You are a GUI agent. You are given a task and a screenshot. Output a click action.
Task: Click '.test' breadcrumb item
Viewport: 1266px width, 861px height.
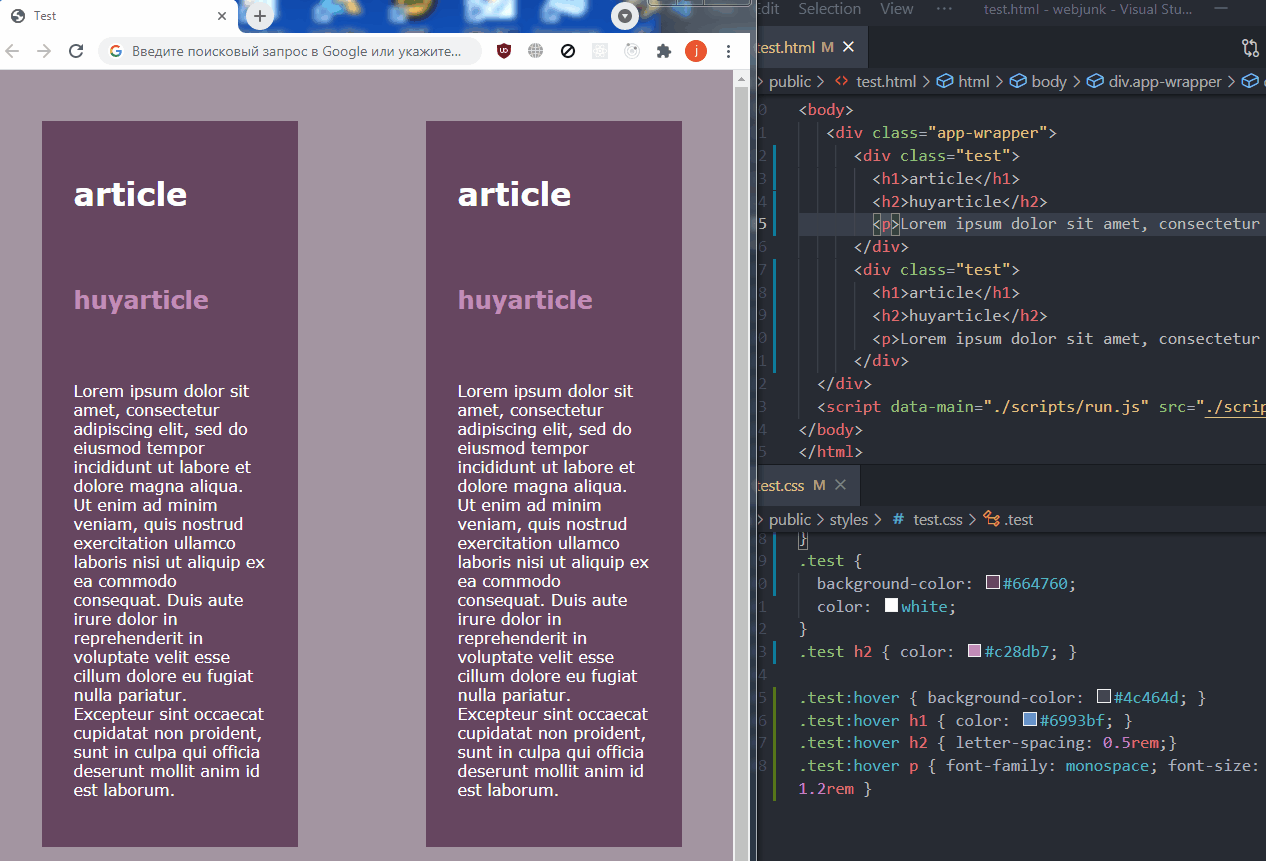click(x=1008, y=520)
